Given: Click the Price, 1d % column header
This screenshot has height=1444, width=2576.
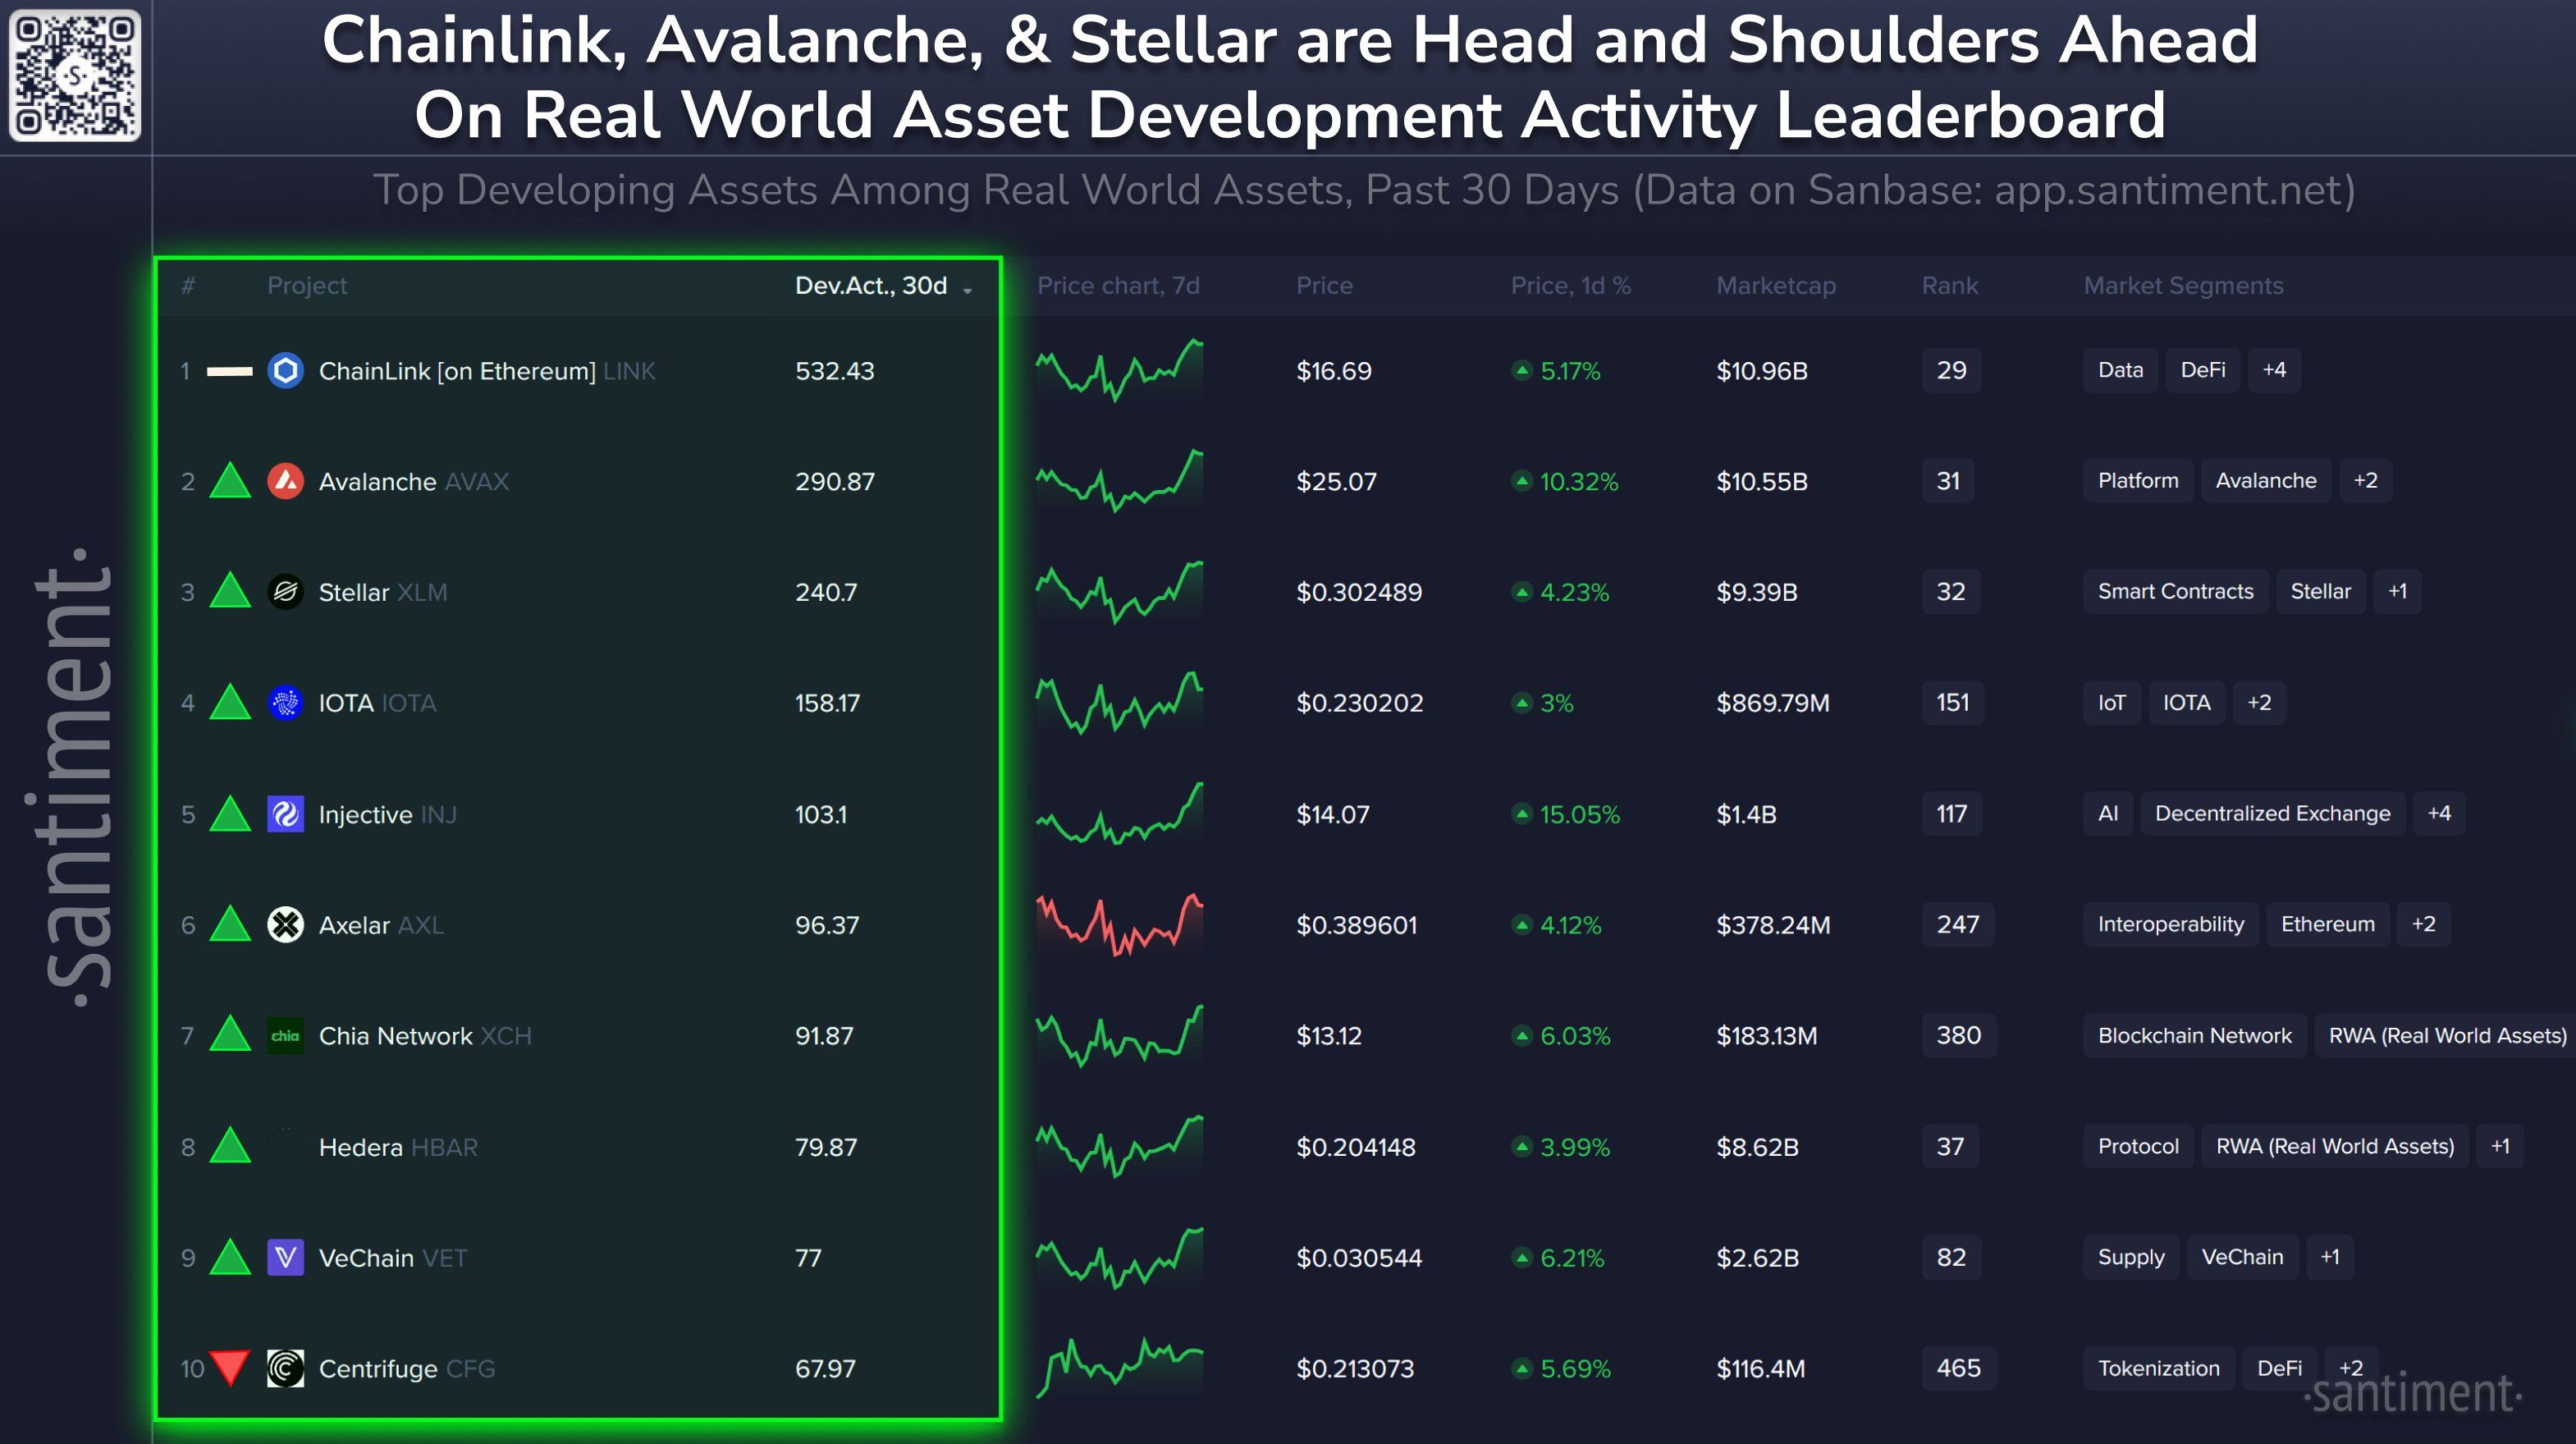Looking at the screenshot, I should pos(1570,286).
